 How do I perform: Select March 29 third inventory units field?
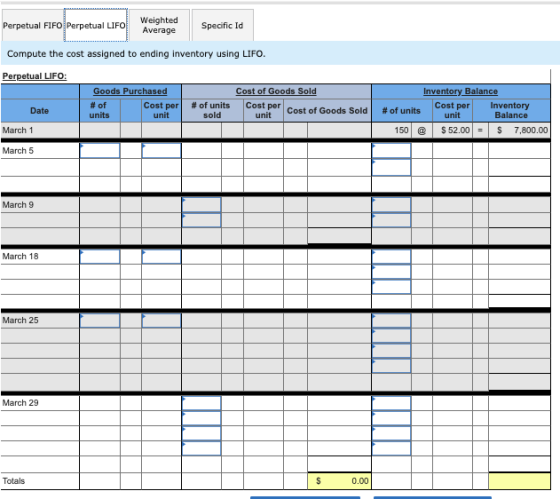click(x=391, y=433)
